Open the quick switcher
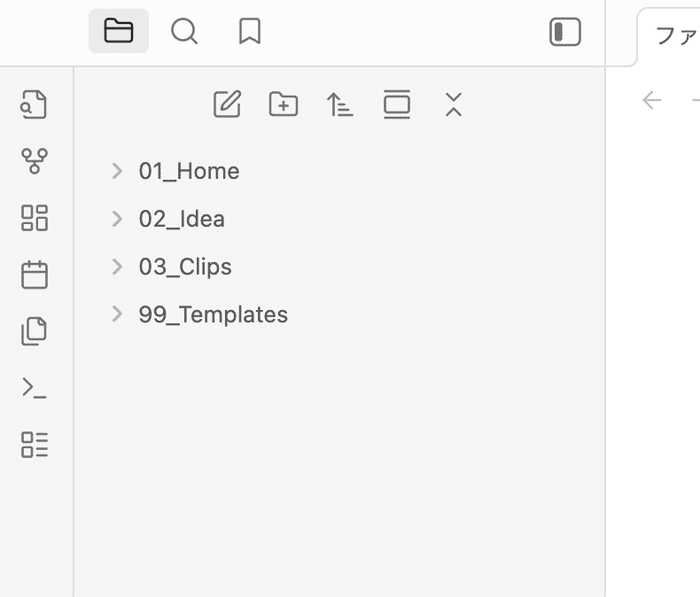The width and height of the screenshot is (700, 597). [x=34, y=104]
